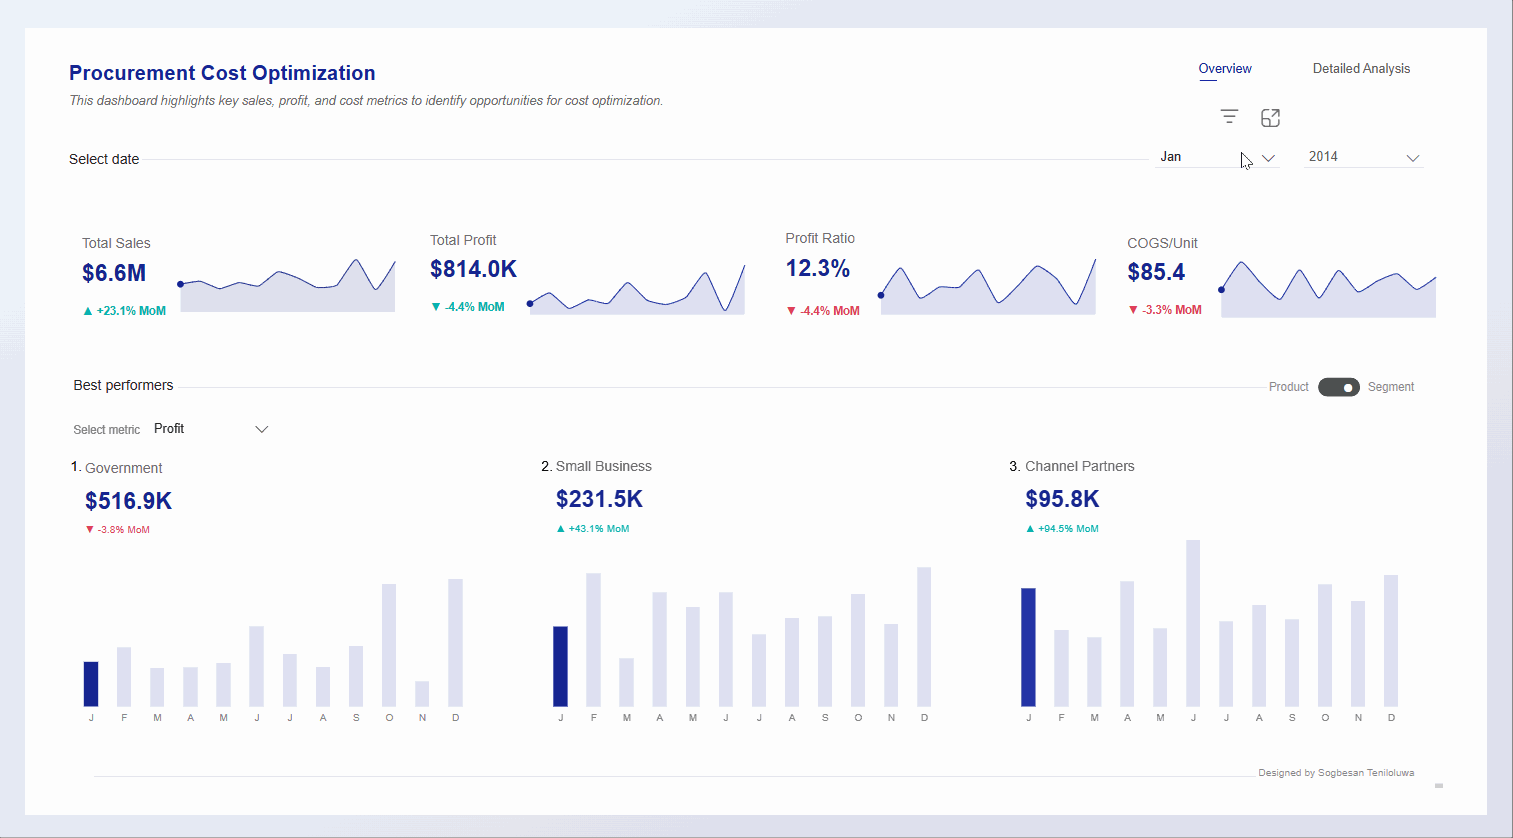The height and width of the screenshot is (838, 1513).
Task: Expand the 2014 year dropdown
Action: pyautogui.click(x=1363, y=157)
